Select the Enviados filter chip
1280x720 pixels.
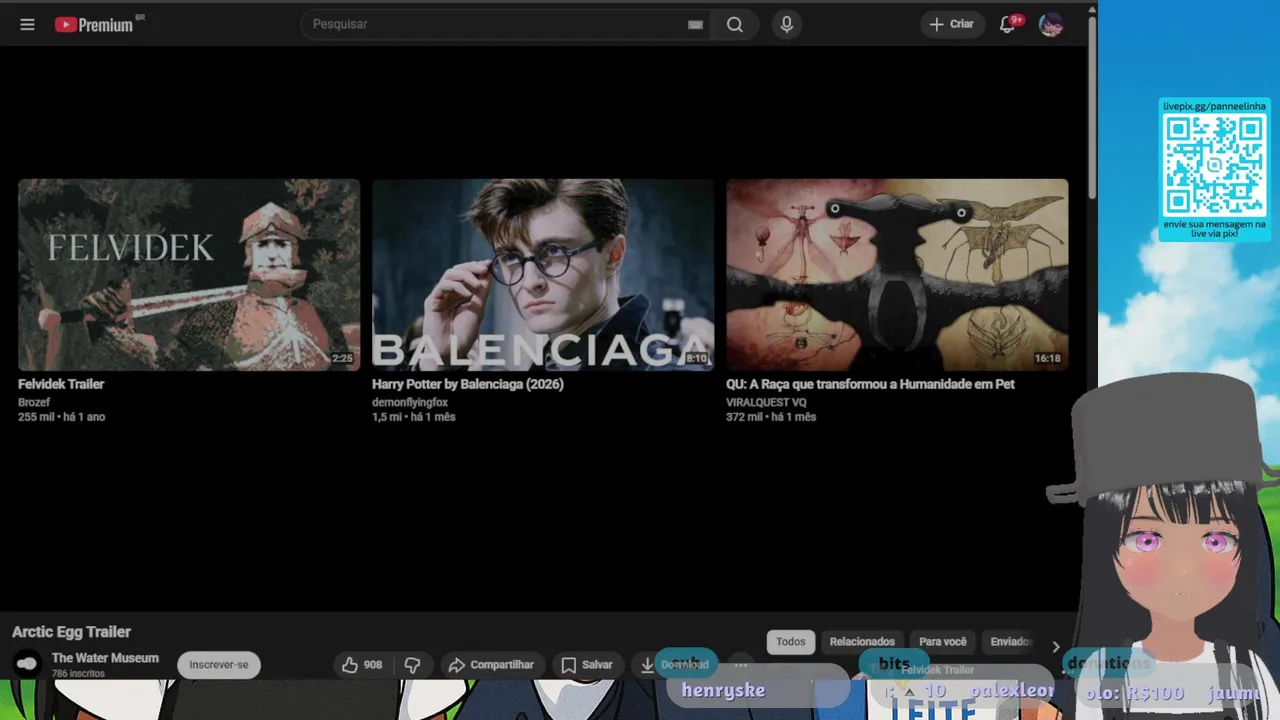[x=1011, y=642]
